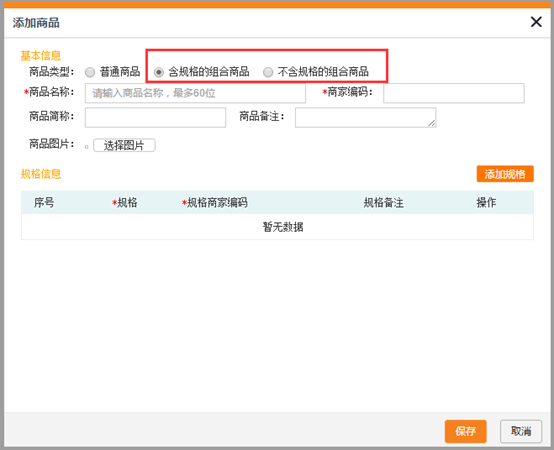Image resolution: width=554 pixels, height=450 pixels.
Task: Click the 操作 column header
Action: (x=486, y=202)
